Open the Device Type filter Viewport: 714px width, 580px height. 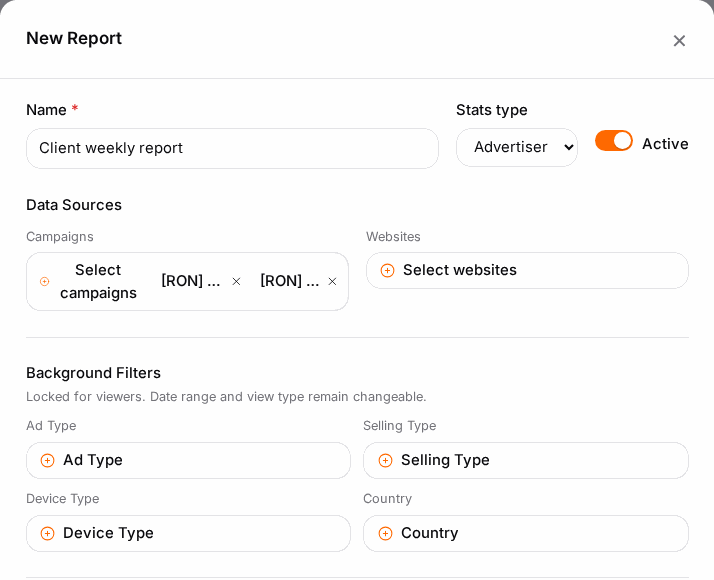pos(188,533)
